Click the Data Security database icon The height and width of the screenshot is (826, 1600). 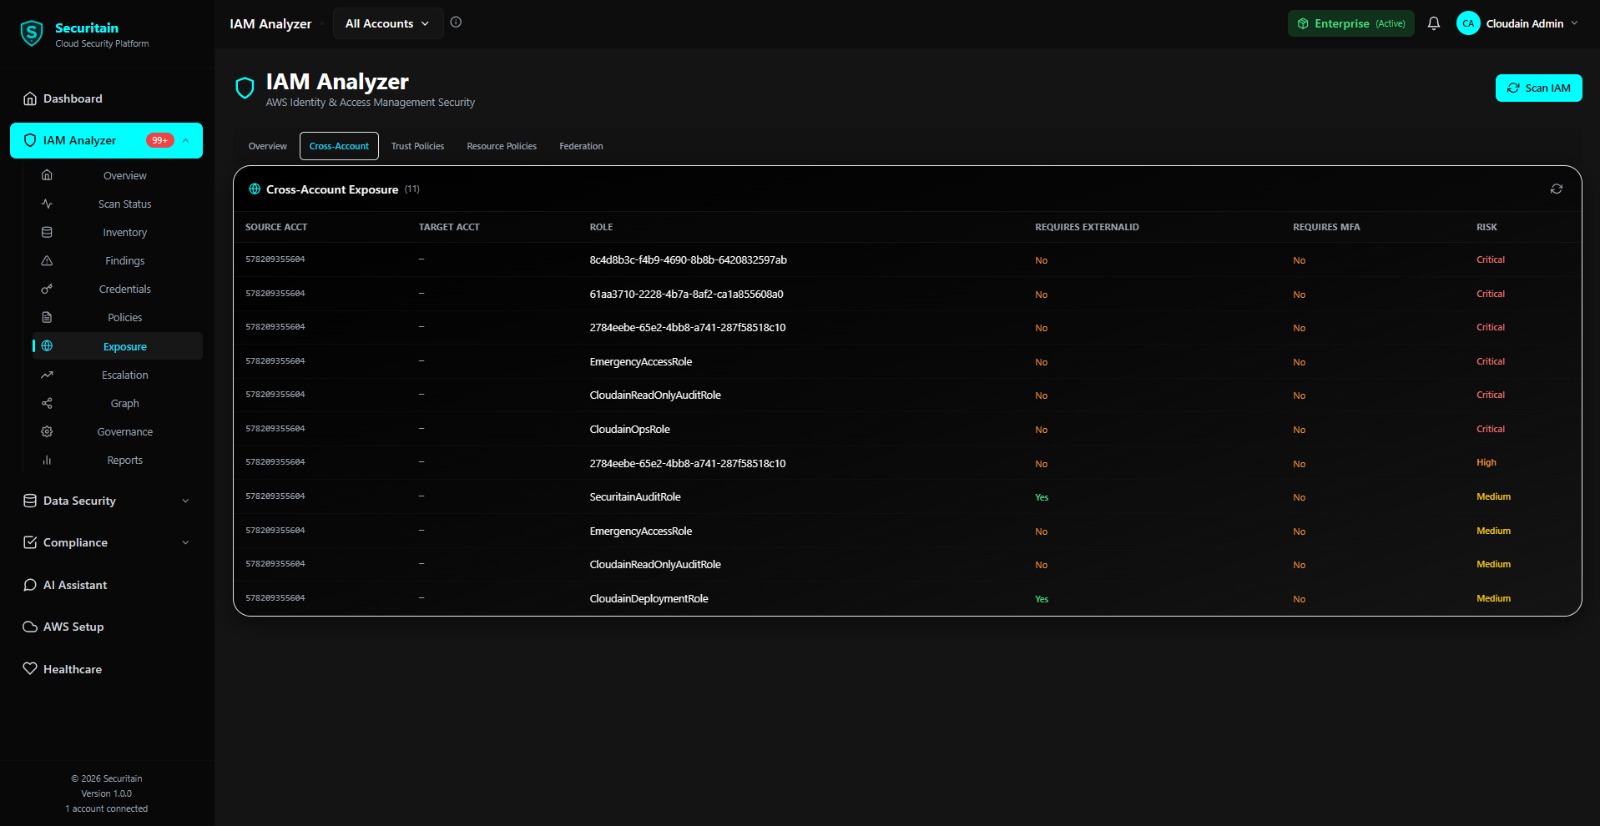click(x=30, y=501)
